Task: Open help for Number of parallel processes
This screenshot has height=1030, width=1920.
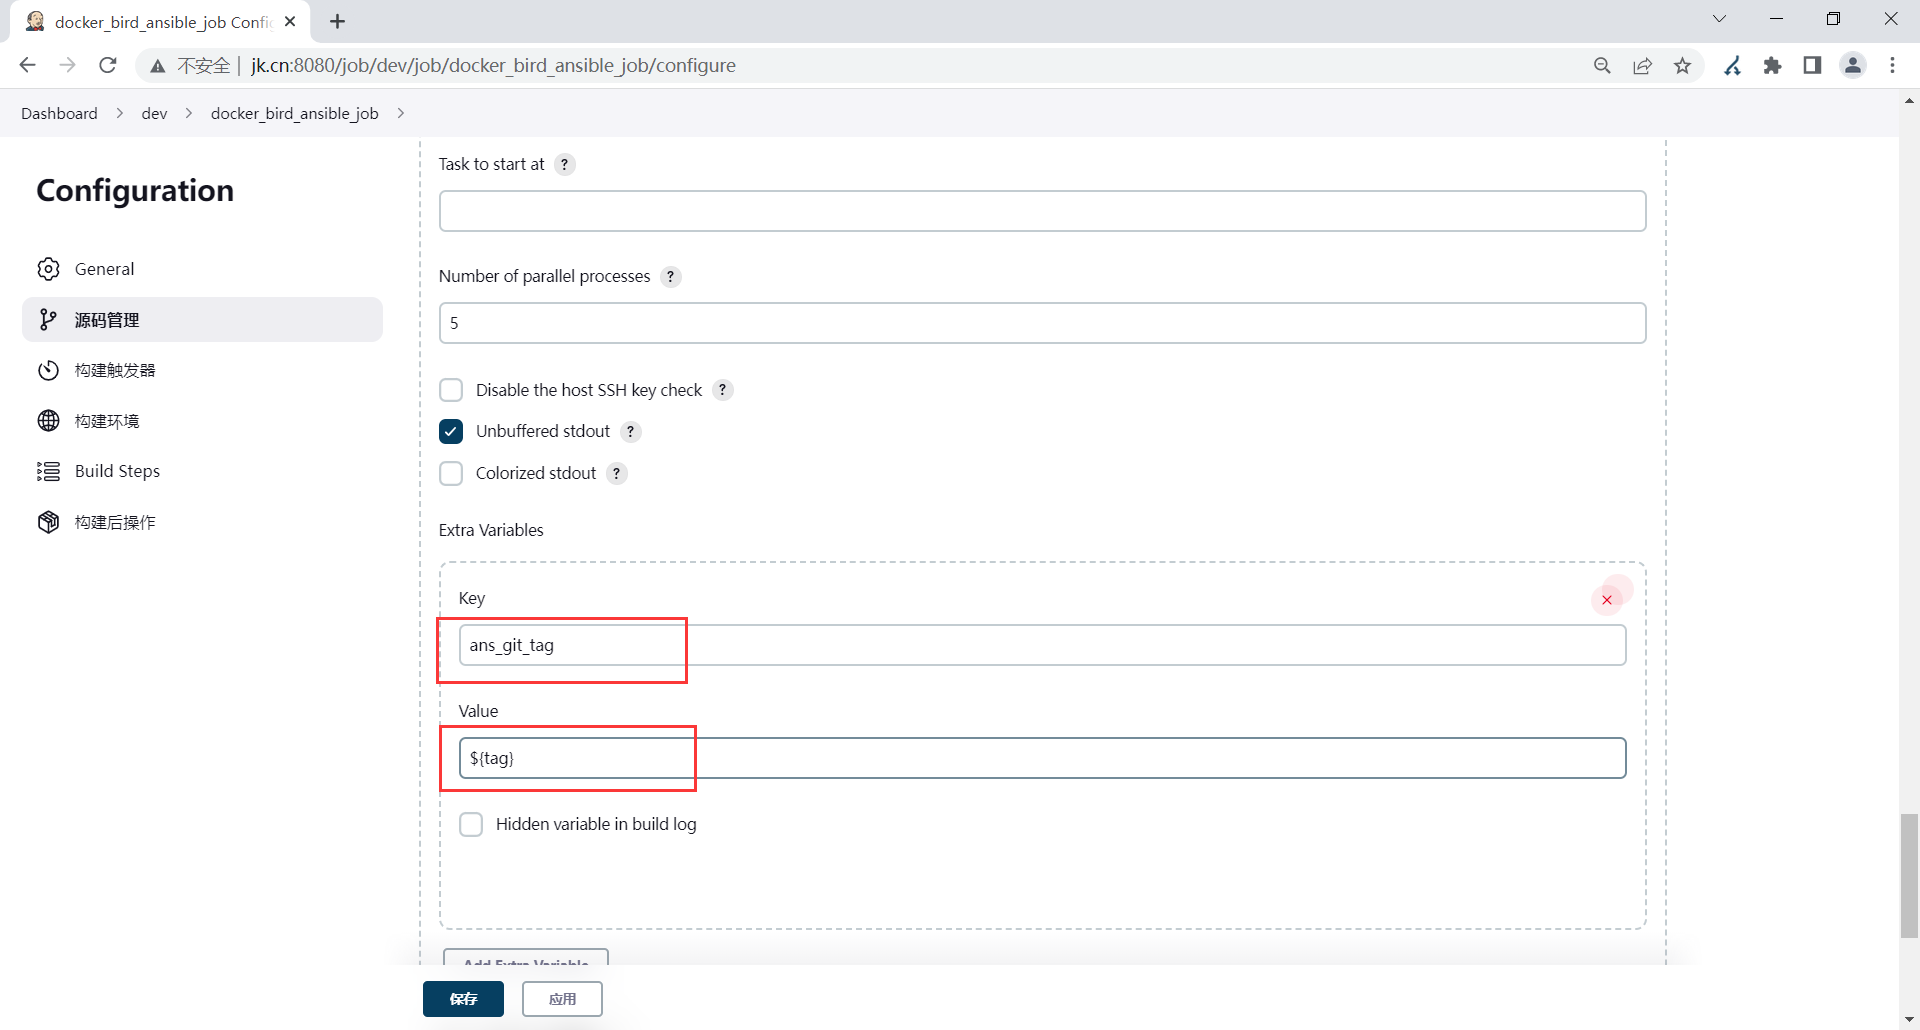Action: (x=671, y=277)
